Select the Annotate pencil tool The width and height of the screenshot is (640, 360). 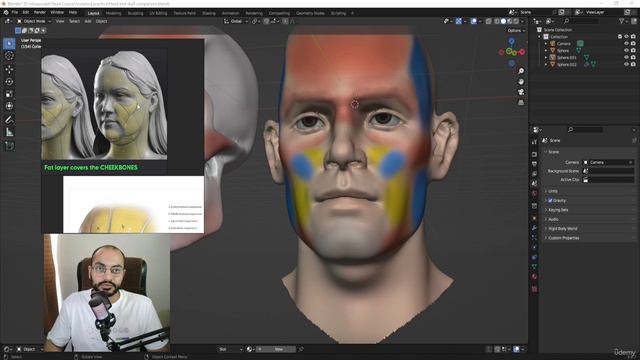[9, 120]
